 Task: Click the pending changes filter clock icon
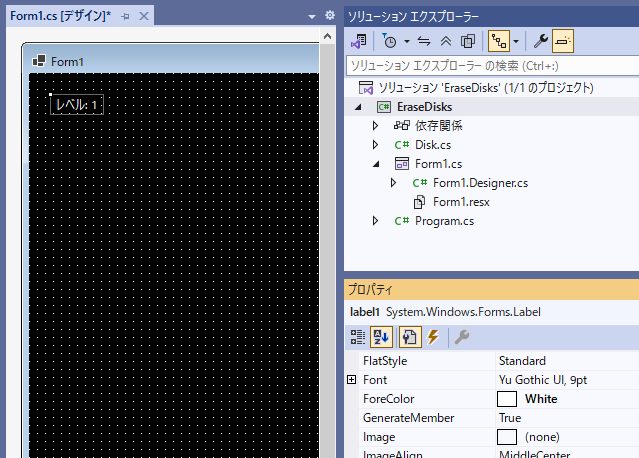(x=388, y=42)
